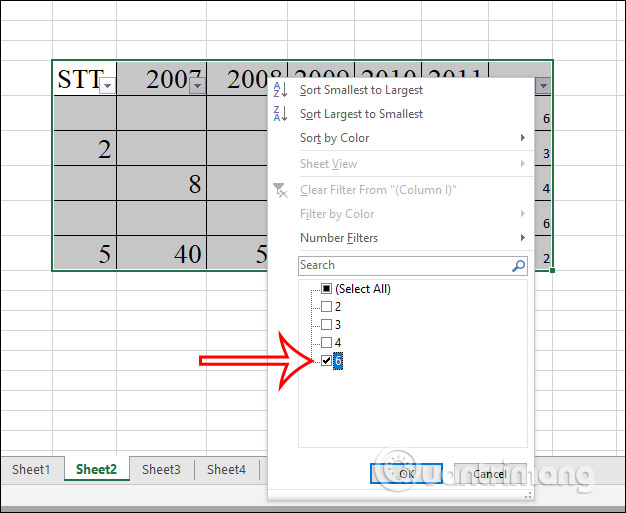Check the (Select All) checkbox
The image size is (626, 513).
tap(326, 289)
